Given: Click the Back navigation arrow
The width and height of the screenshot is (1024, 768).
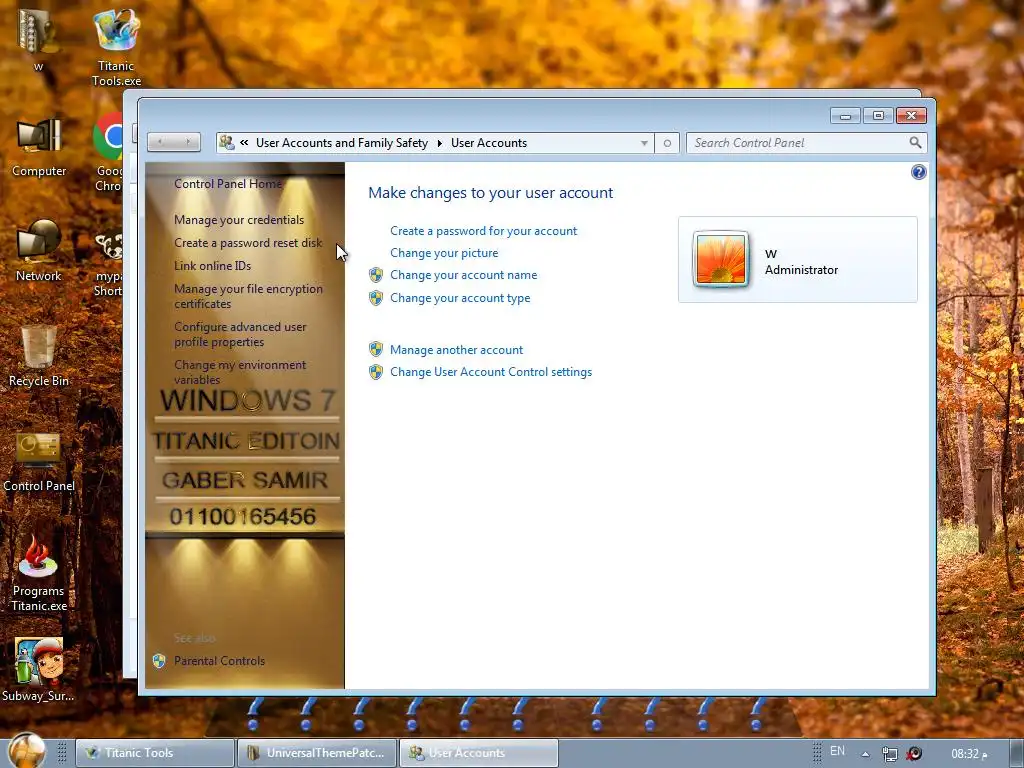Looking at the screenshot, I should point(161,142).
